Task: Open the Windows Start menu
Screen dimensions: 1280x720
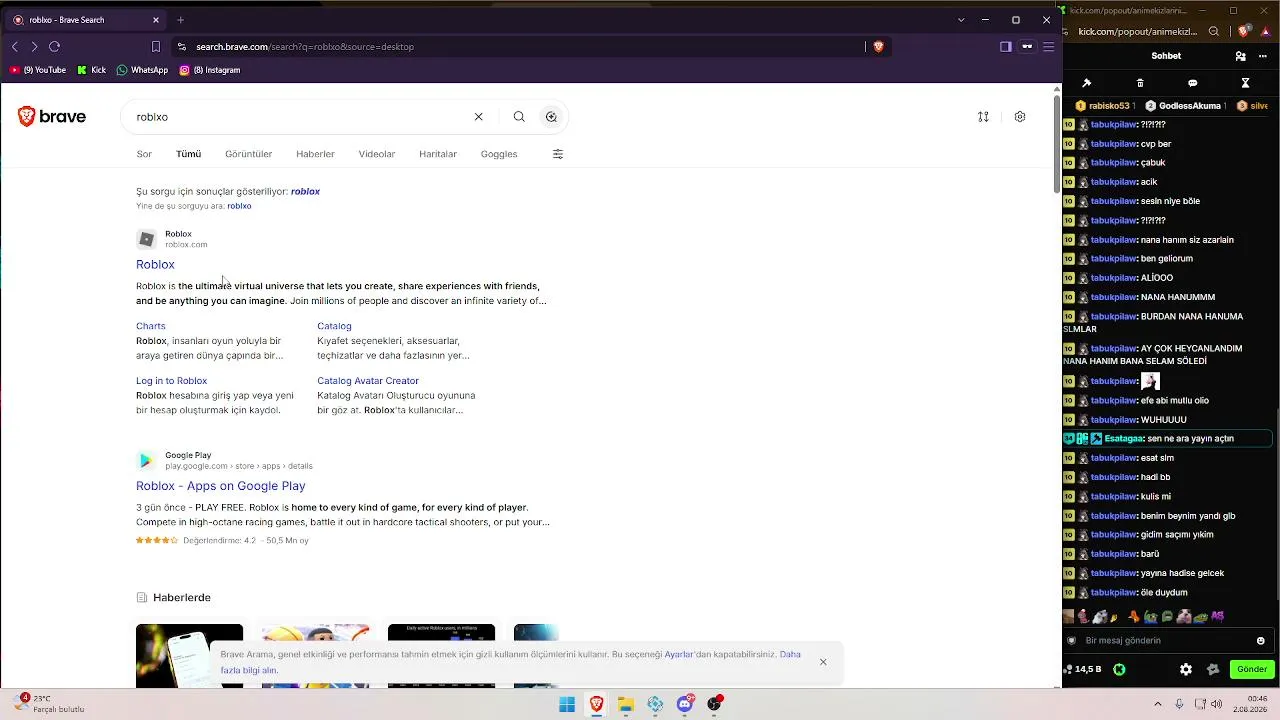Action: pyautogui.click(x=567, y=704)
